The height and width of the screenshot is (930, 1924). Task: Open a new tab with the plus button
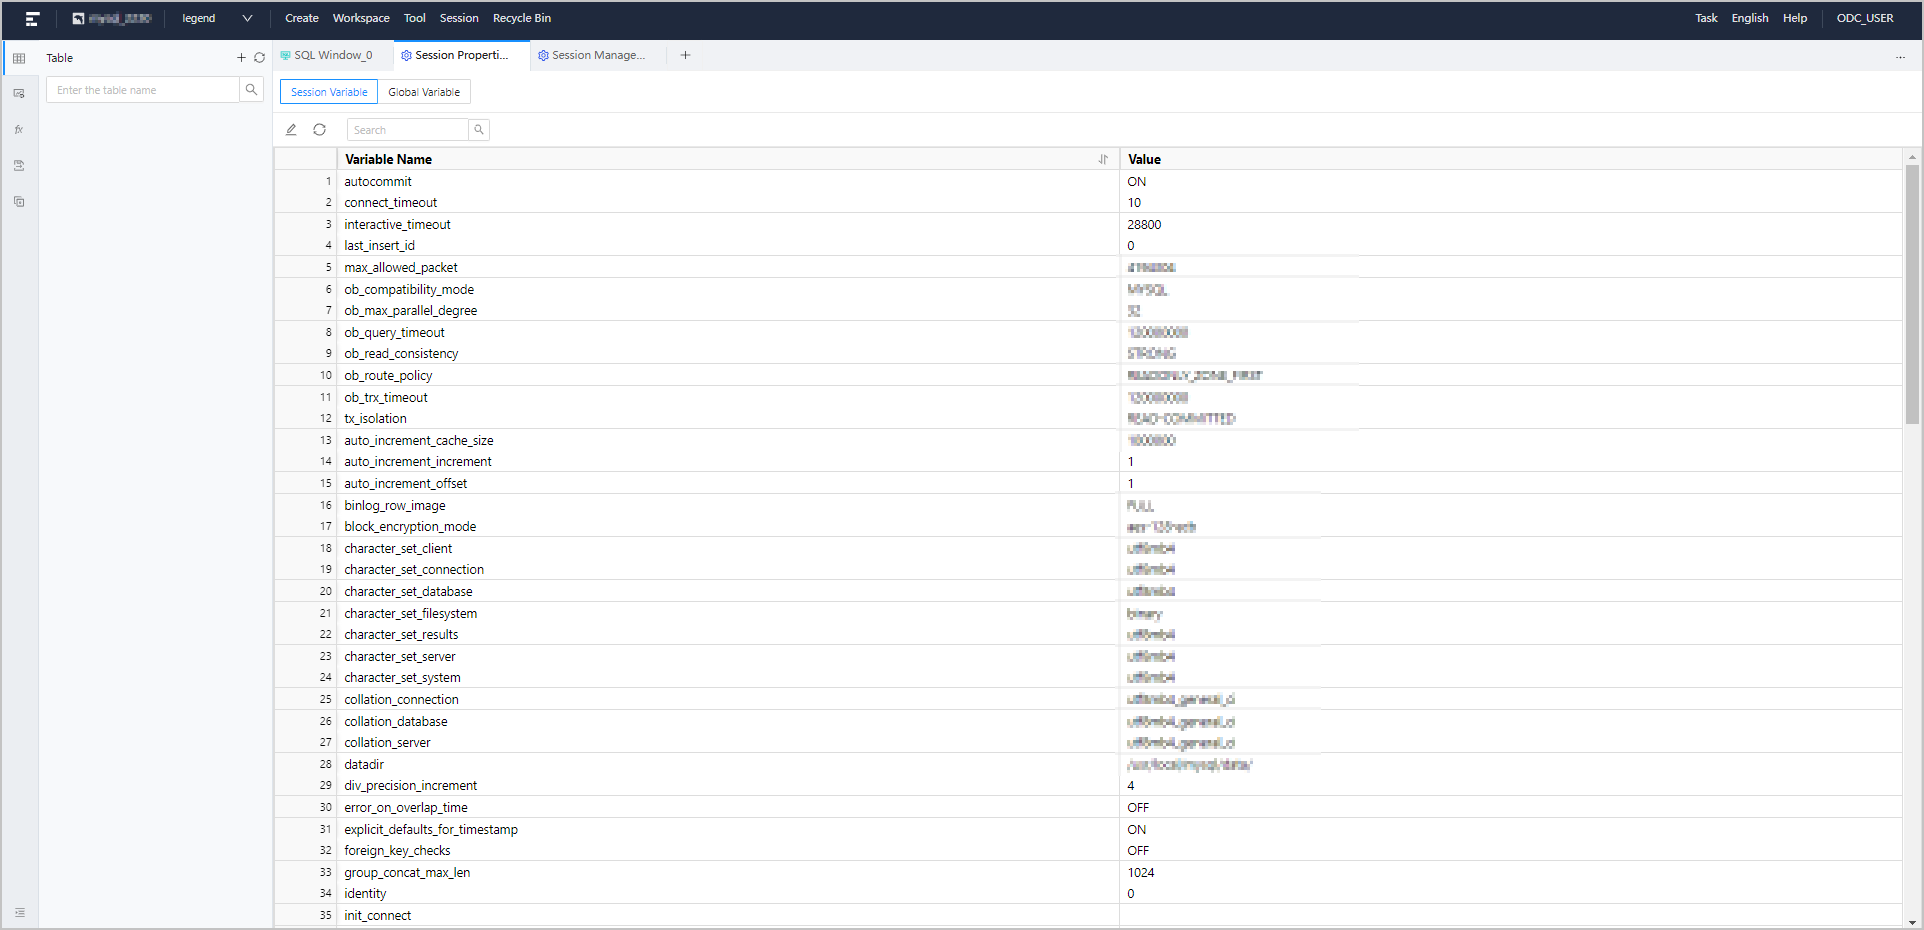click(x=685, y=55)
